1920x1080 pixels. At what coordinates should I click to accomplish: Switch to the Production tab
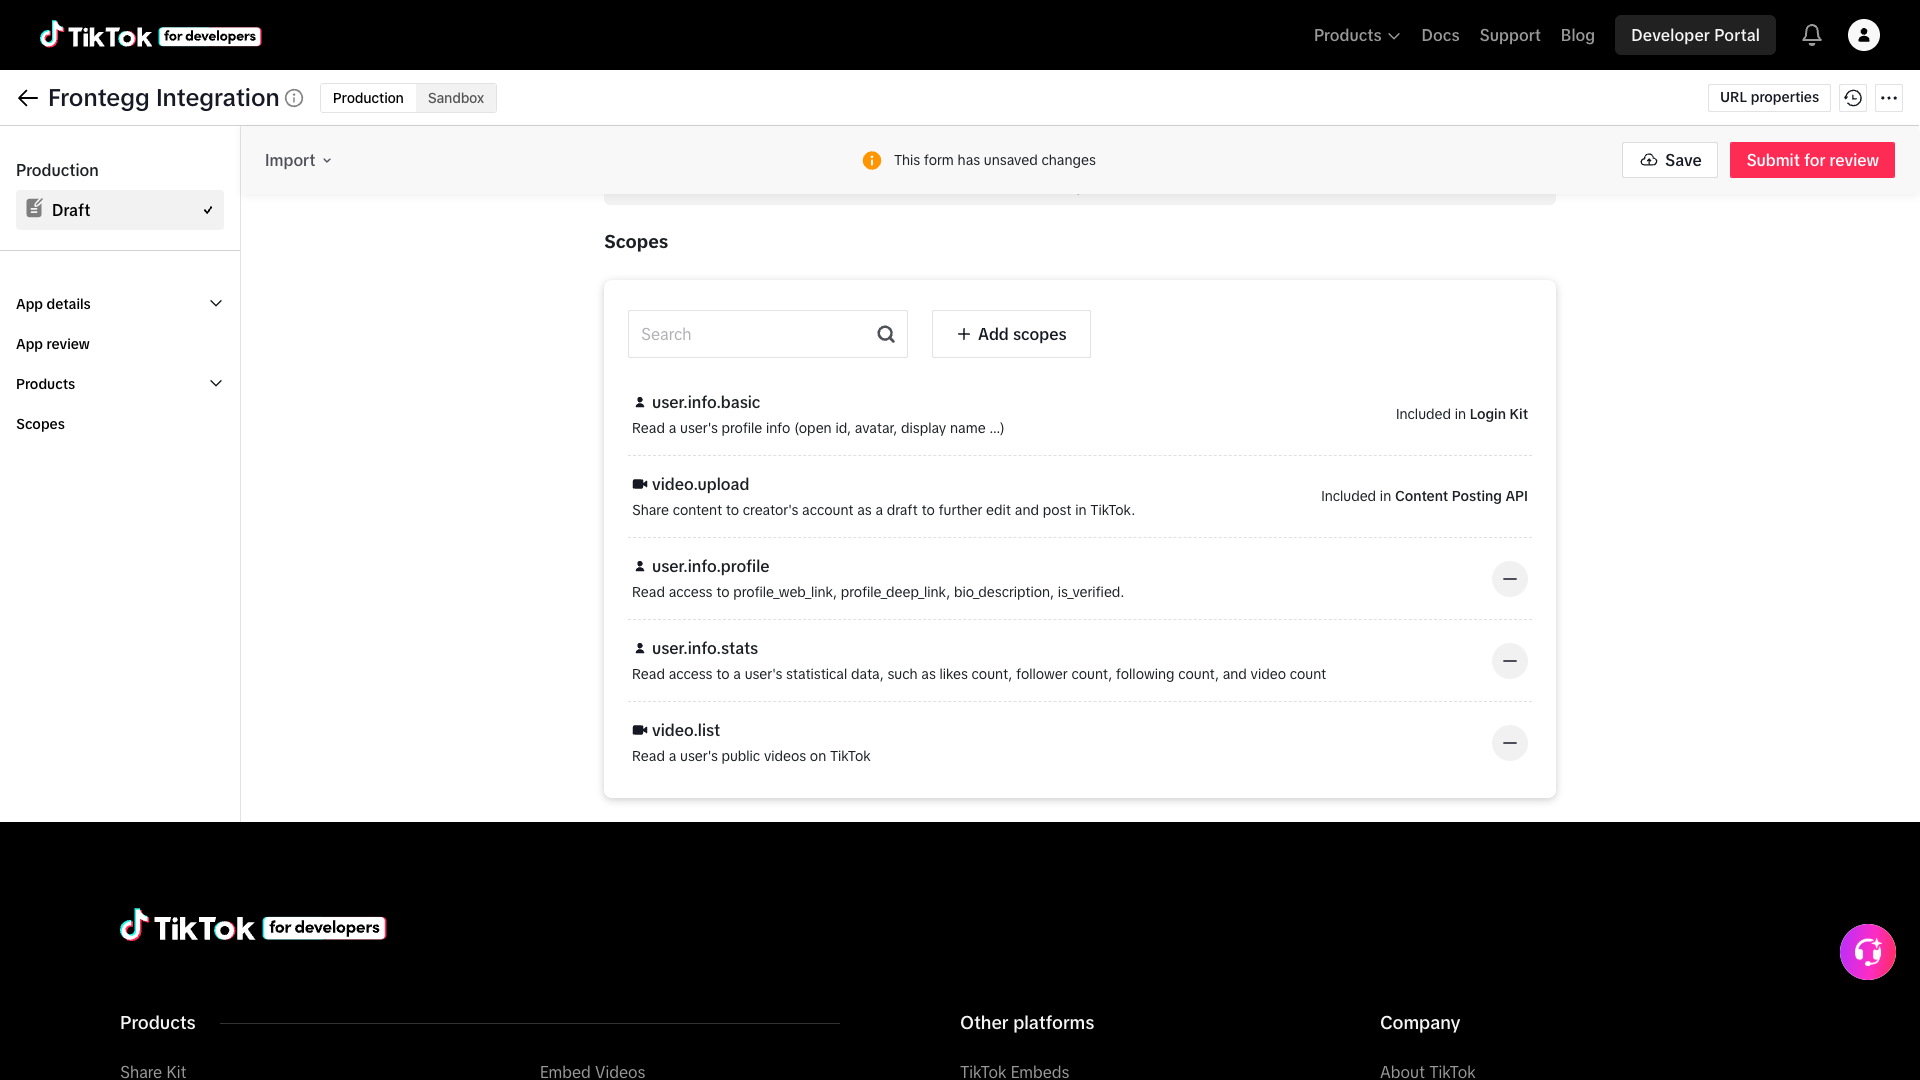[x=368, y=98]
